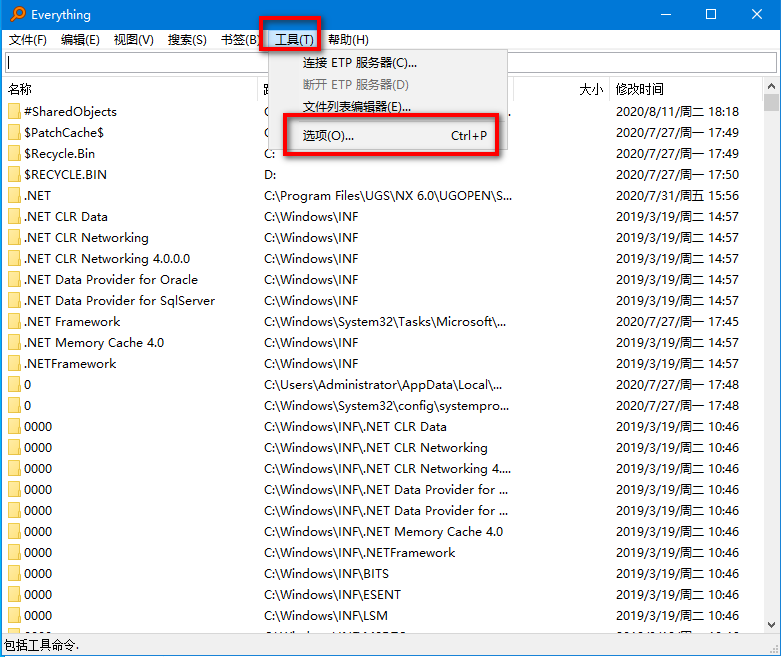Click date 2020/7/27/周一 17:50

(x=677, y=174)
